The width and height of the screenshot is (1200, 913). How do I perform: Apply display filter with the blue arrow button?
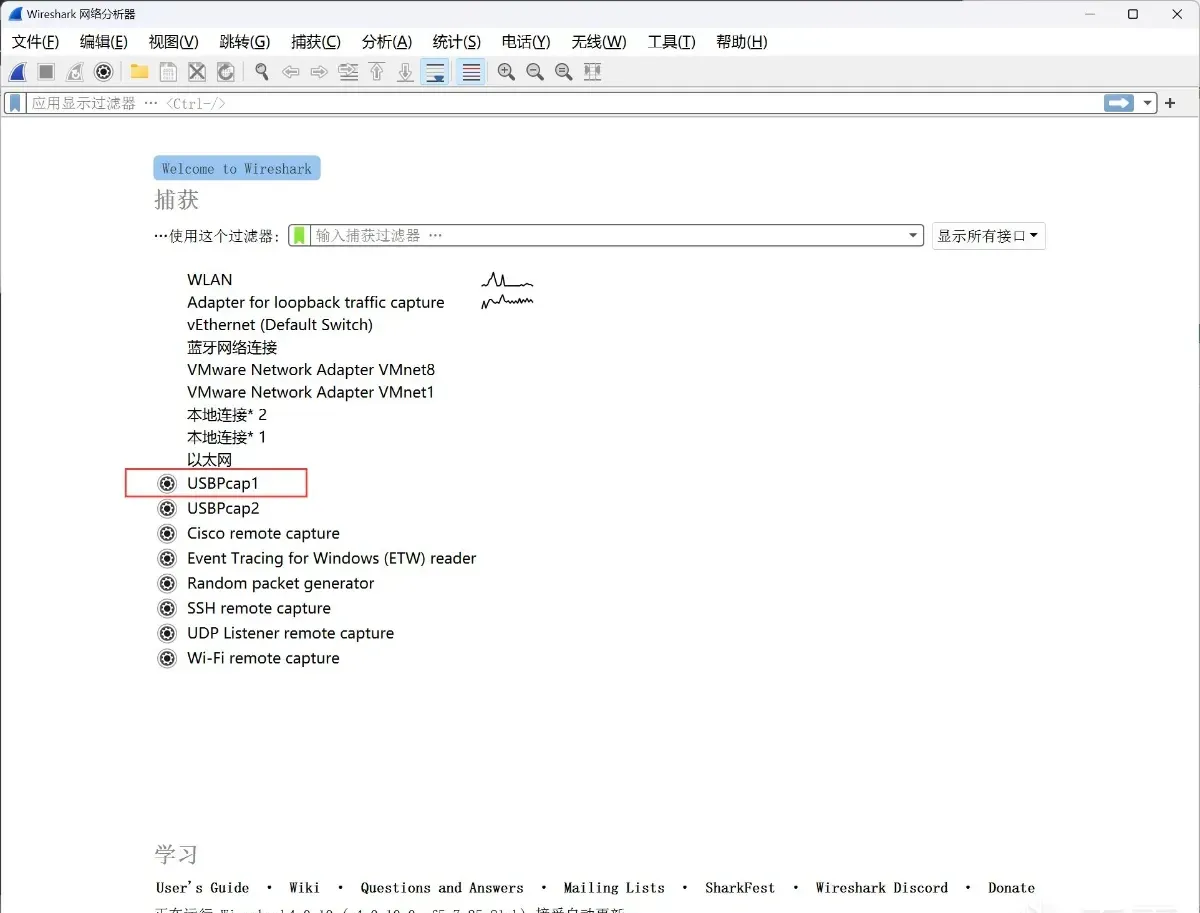pos(1119,103)
